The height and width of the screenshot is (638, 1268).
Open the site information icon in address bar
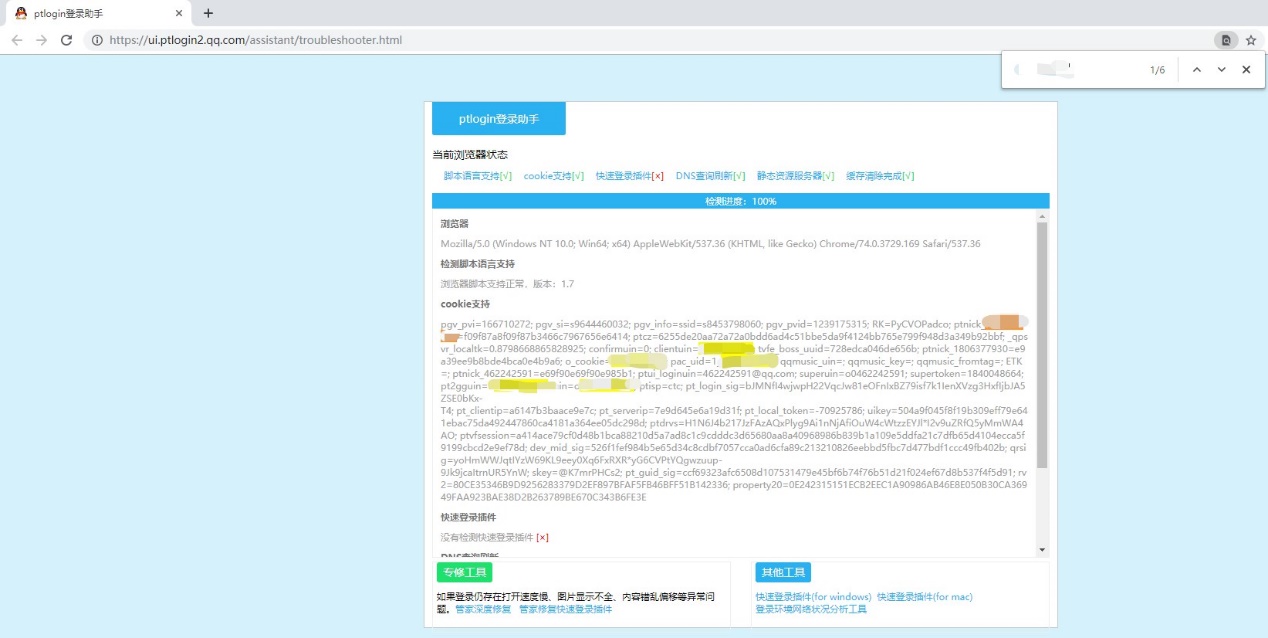[97, 40]
